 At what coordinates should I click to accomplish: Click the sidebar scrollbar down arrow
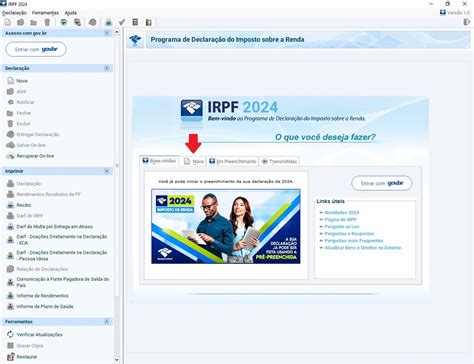(x=117, y=360)
